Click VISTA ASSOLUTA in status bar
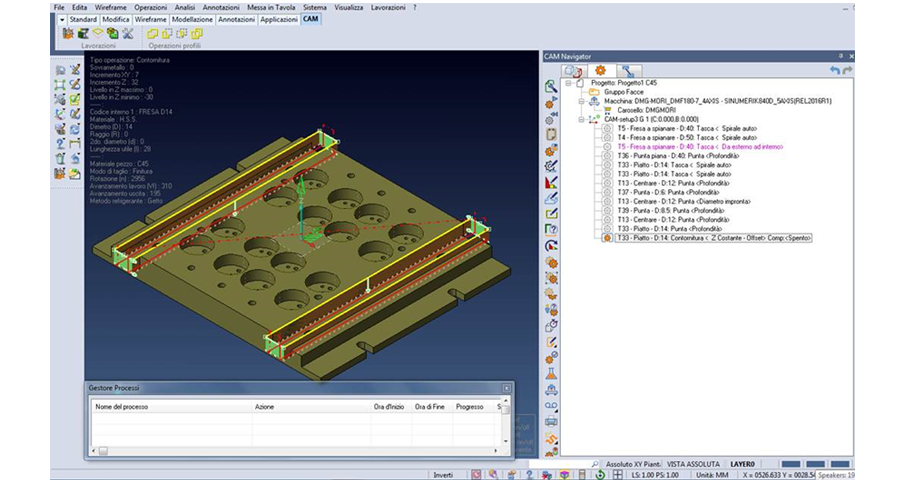The image size is (910, 483). pyautogui.click(x=693, y=464)
